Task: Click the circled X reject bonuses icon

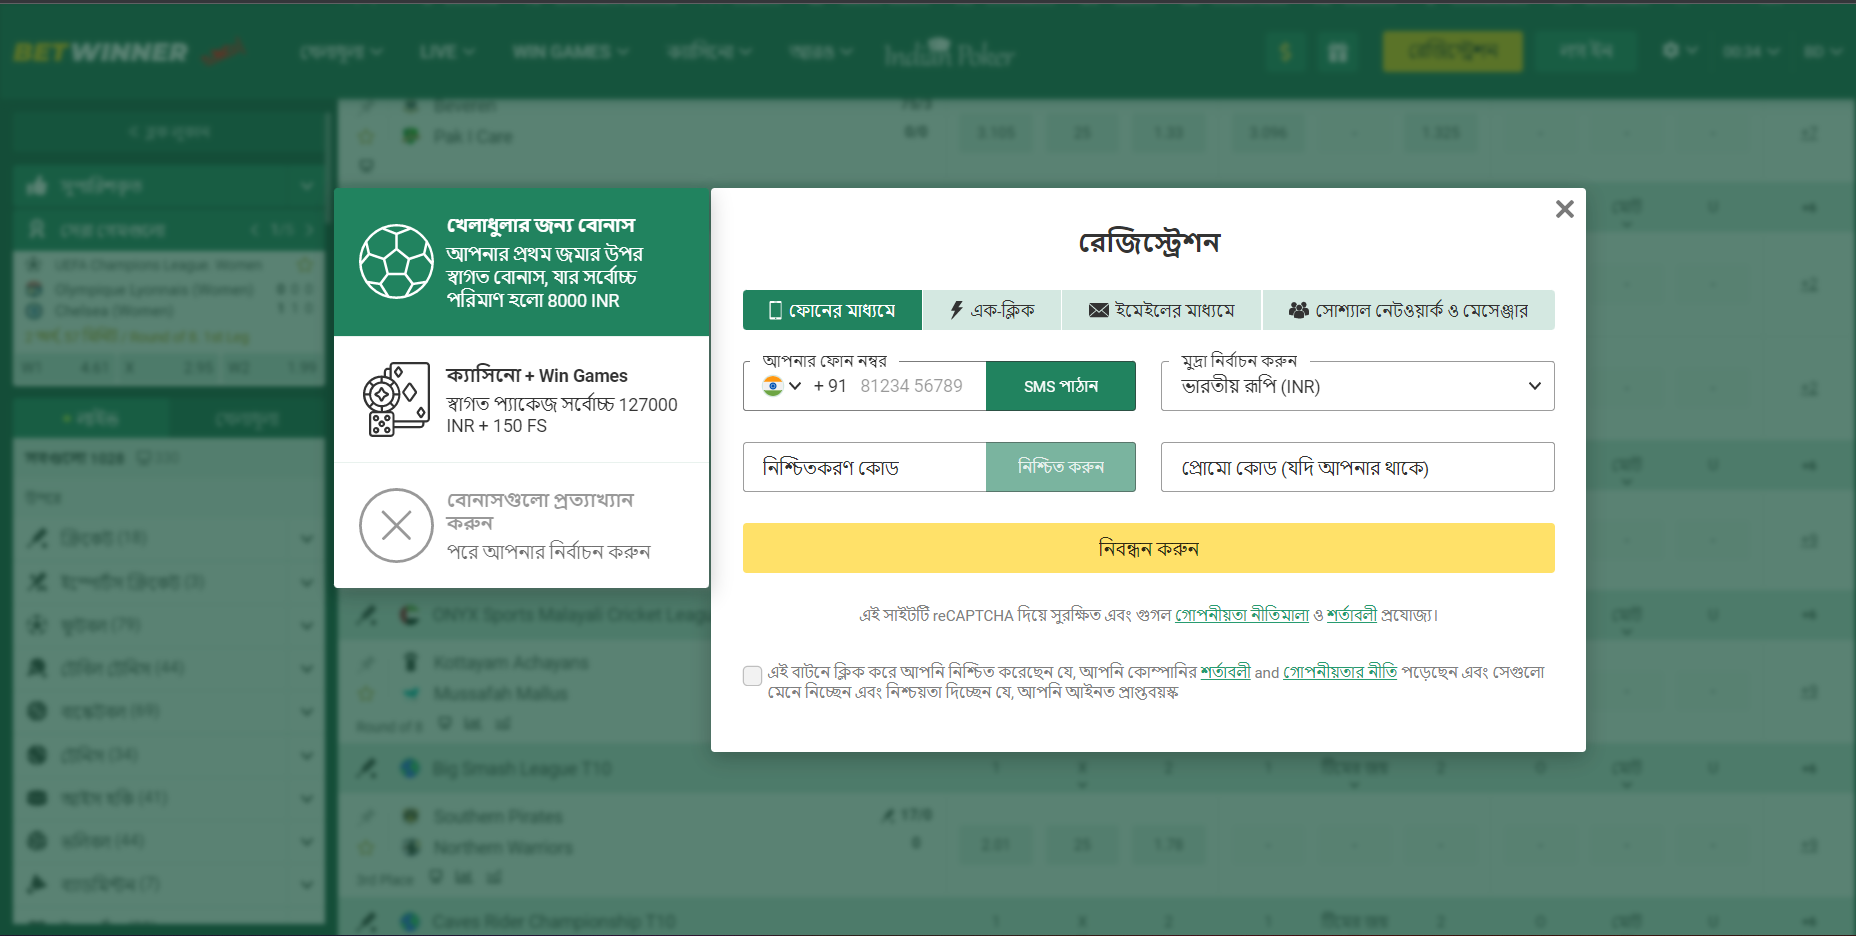Action: click(396, 525)
